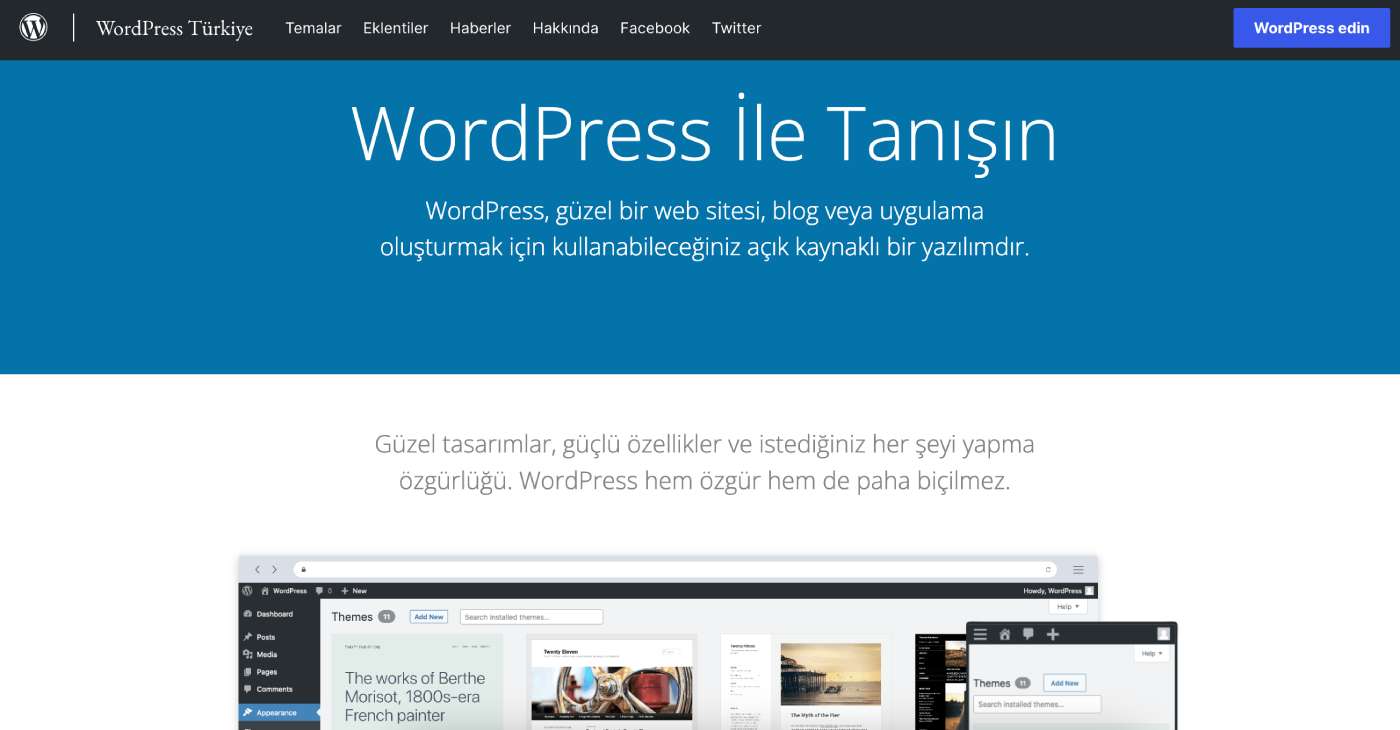Expand the Help dropdown in desktop mockup
The height and width of the screenshot is (730, 1400).
click(1069, 607)
